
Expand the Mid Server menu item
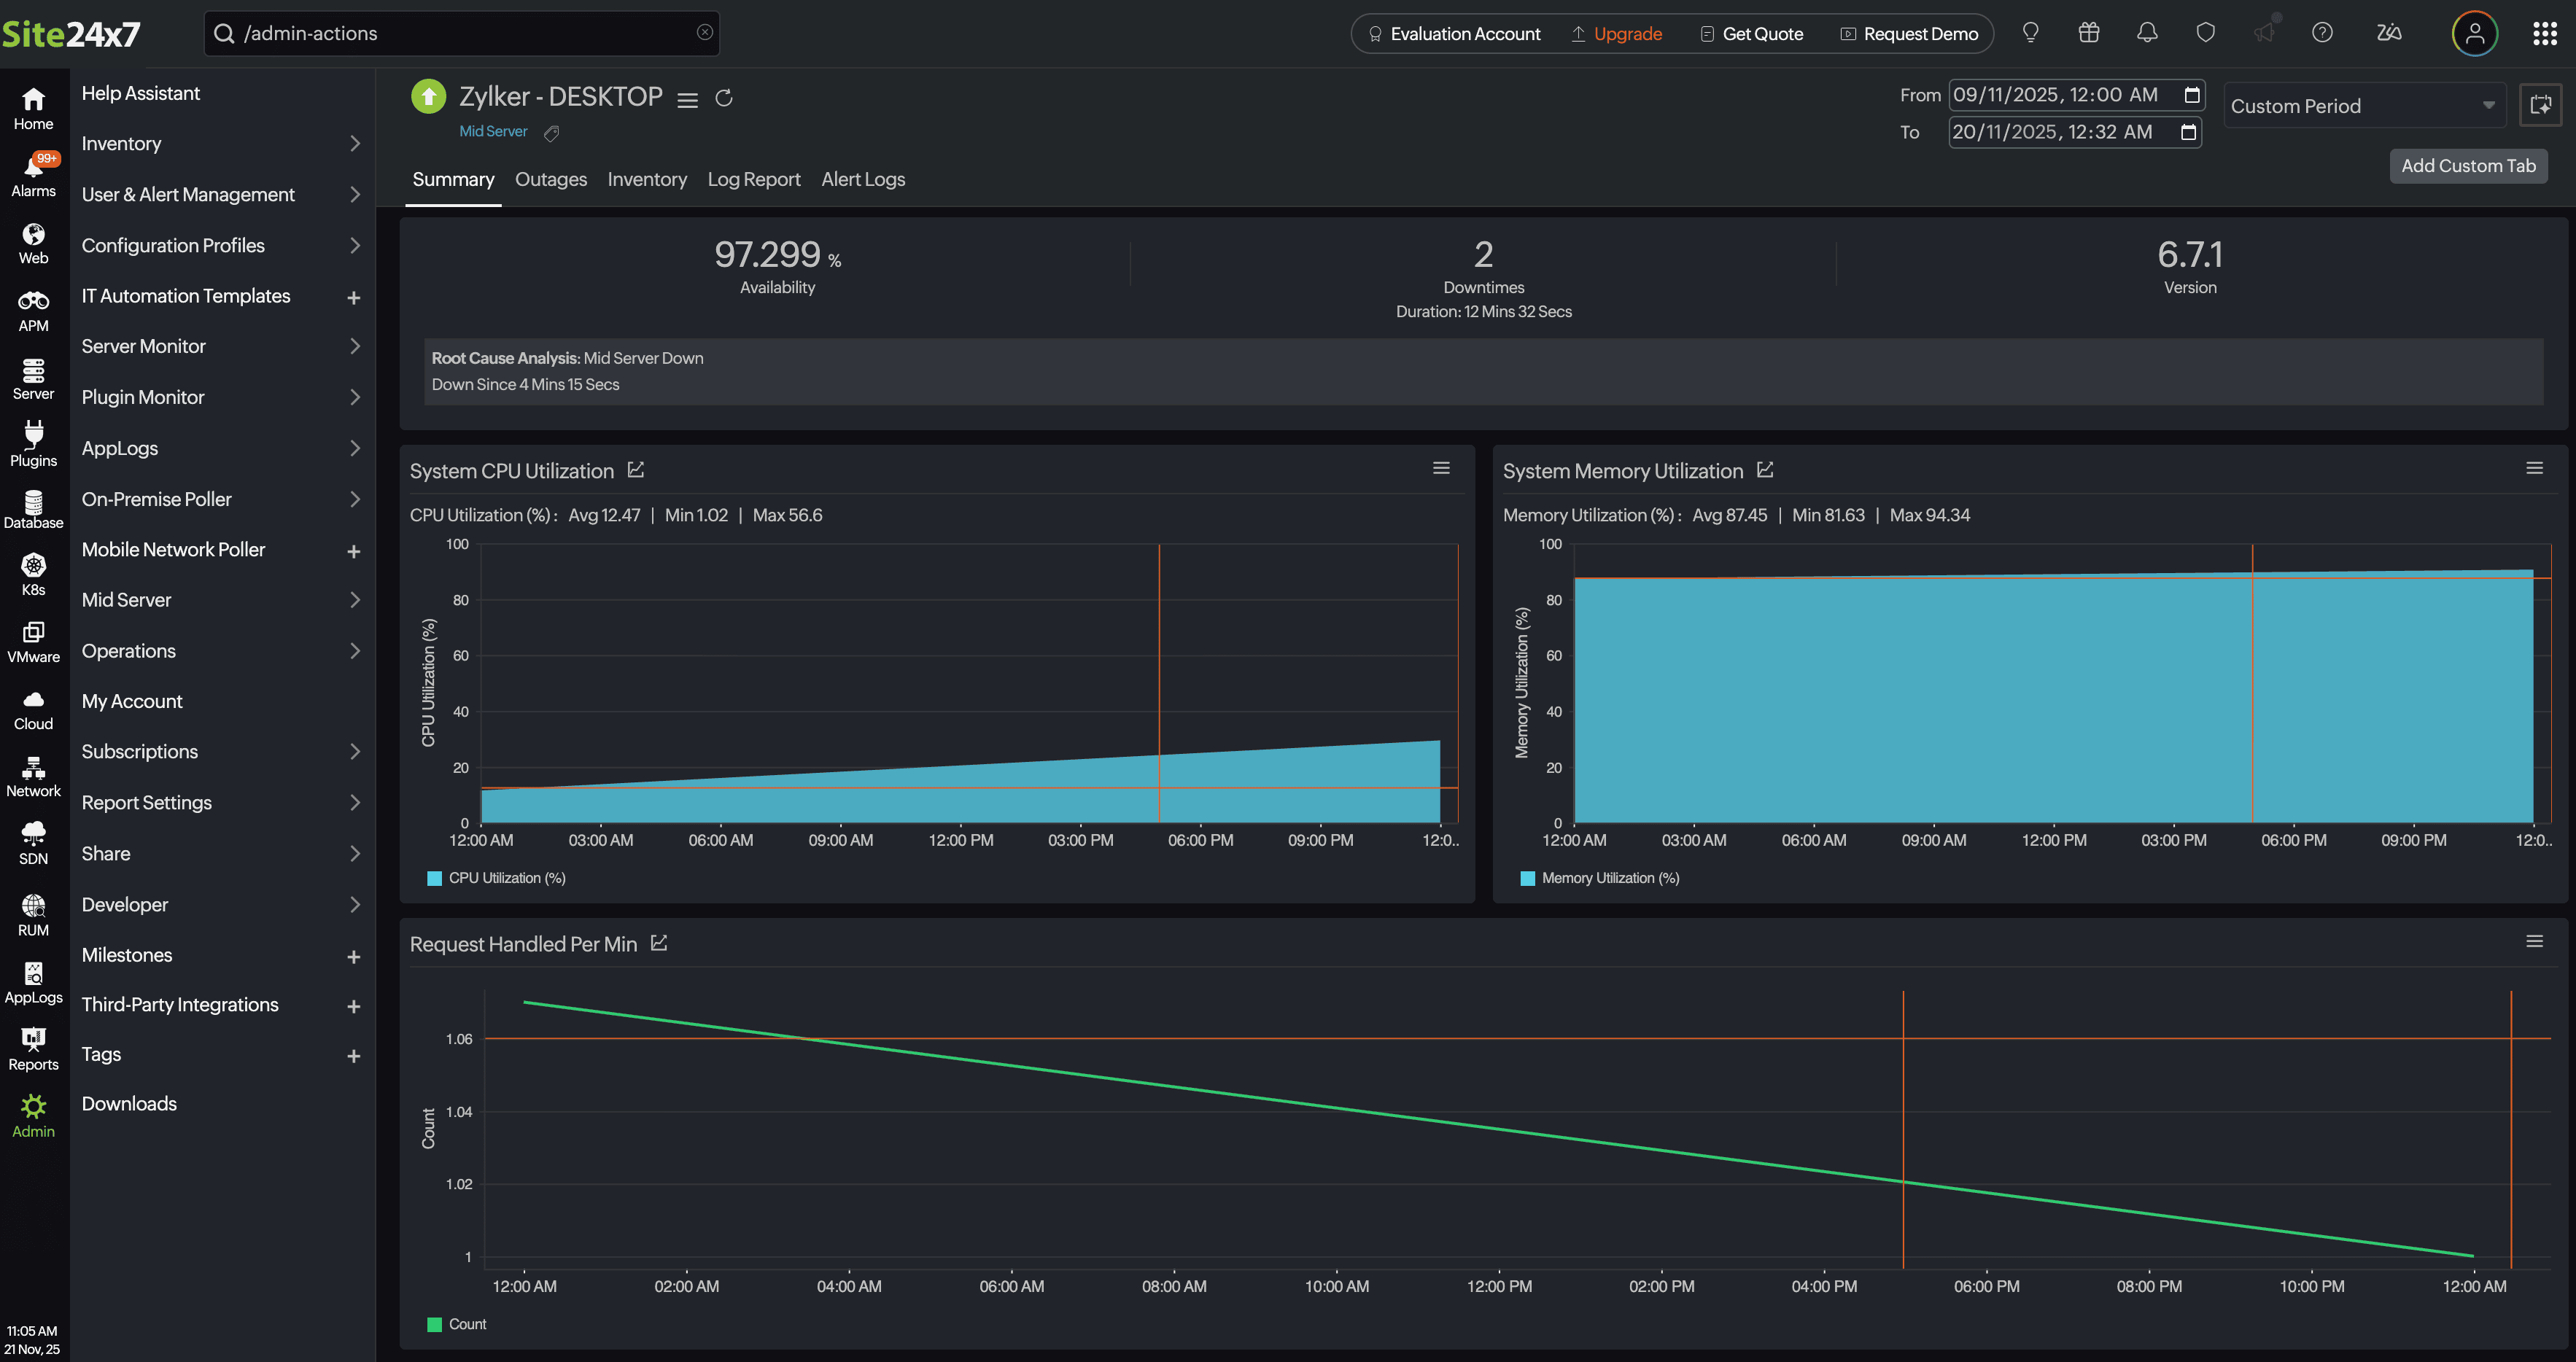pos(220,599)
